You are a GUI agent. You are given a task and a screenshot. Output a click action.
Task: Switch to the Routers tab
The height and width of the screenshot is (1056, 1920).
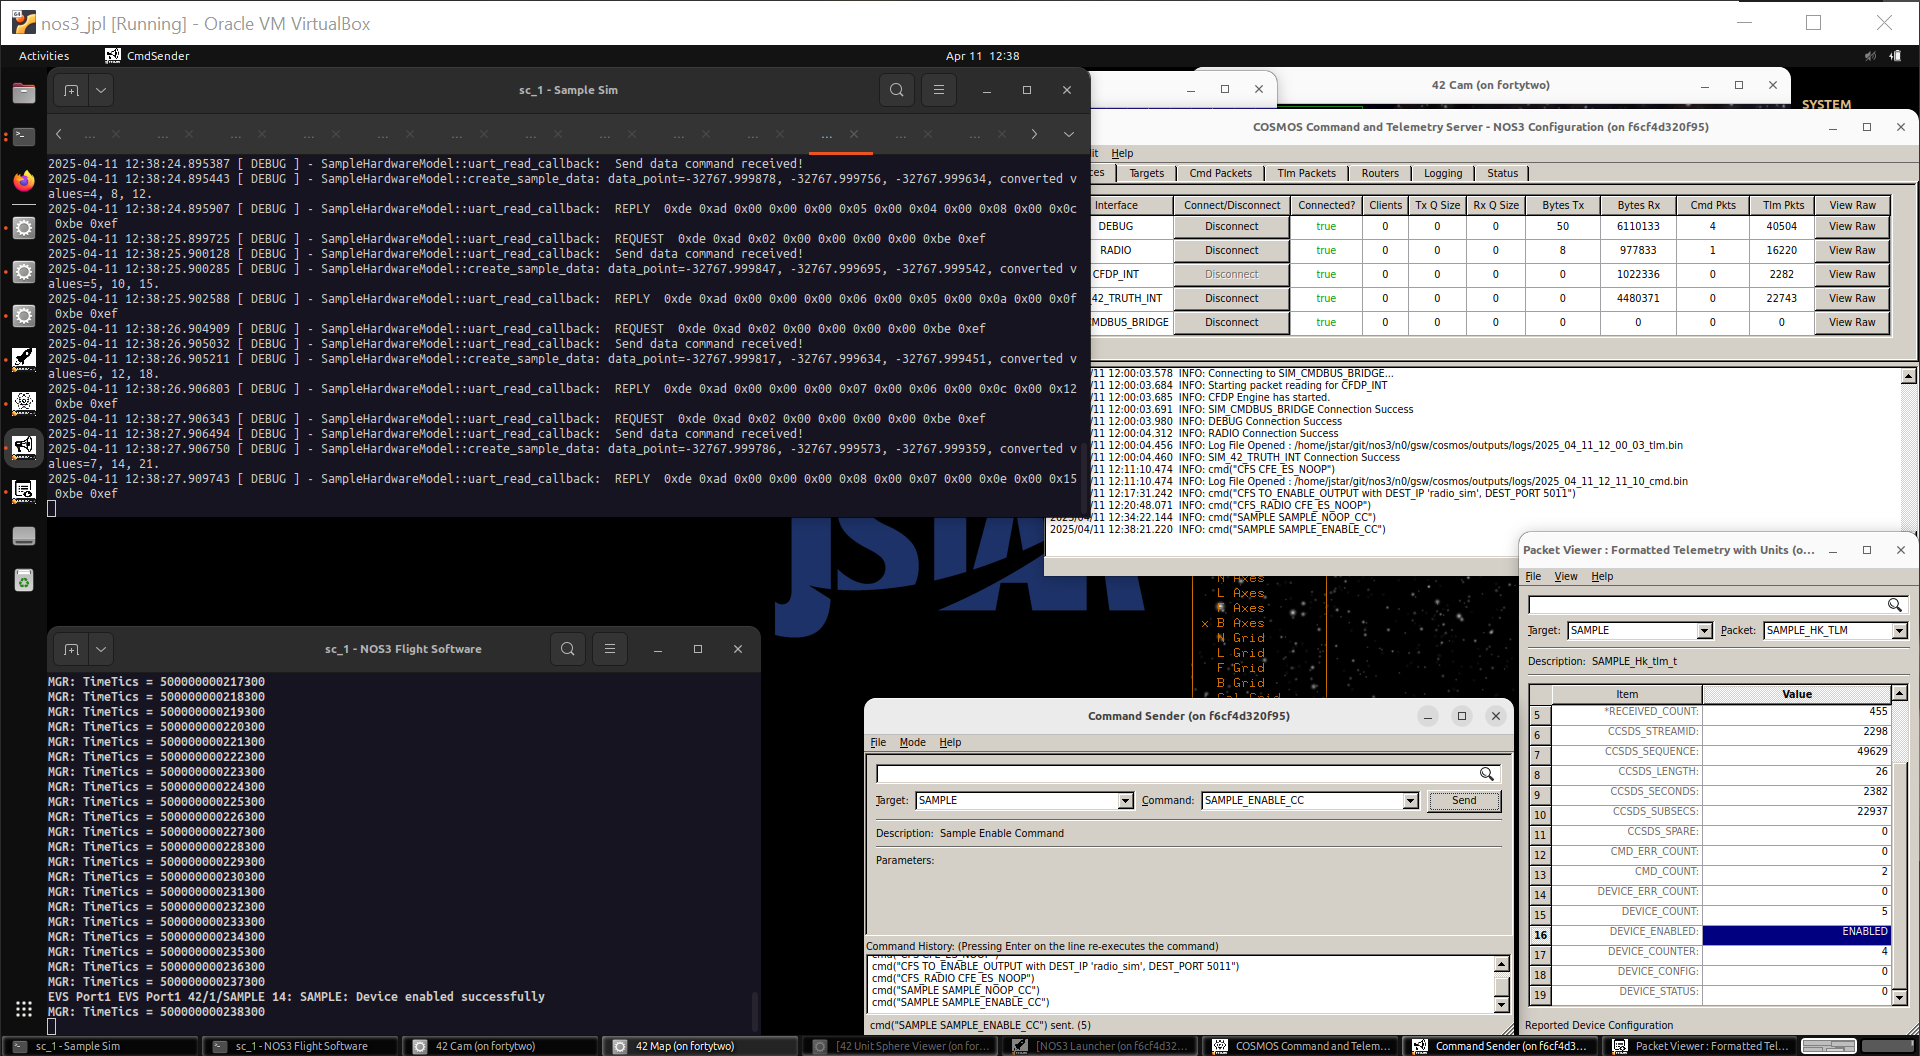click(1380, 173)
